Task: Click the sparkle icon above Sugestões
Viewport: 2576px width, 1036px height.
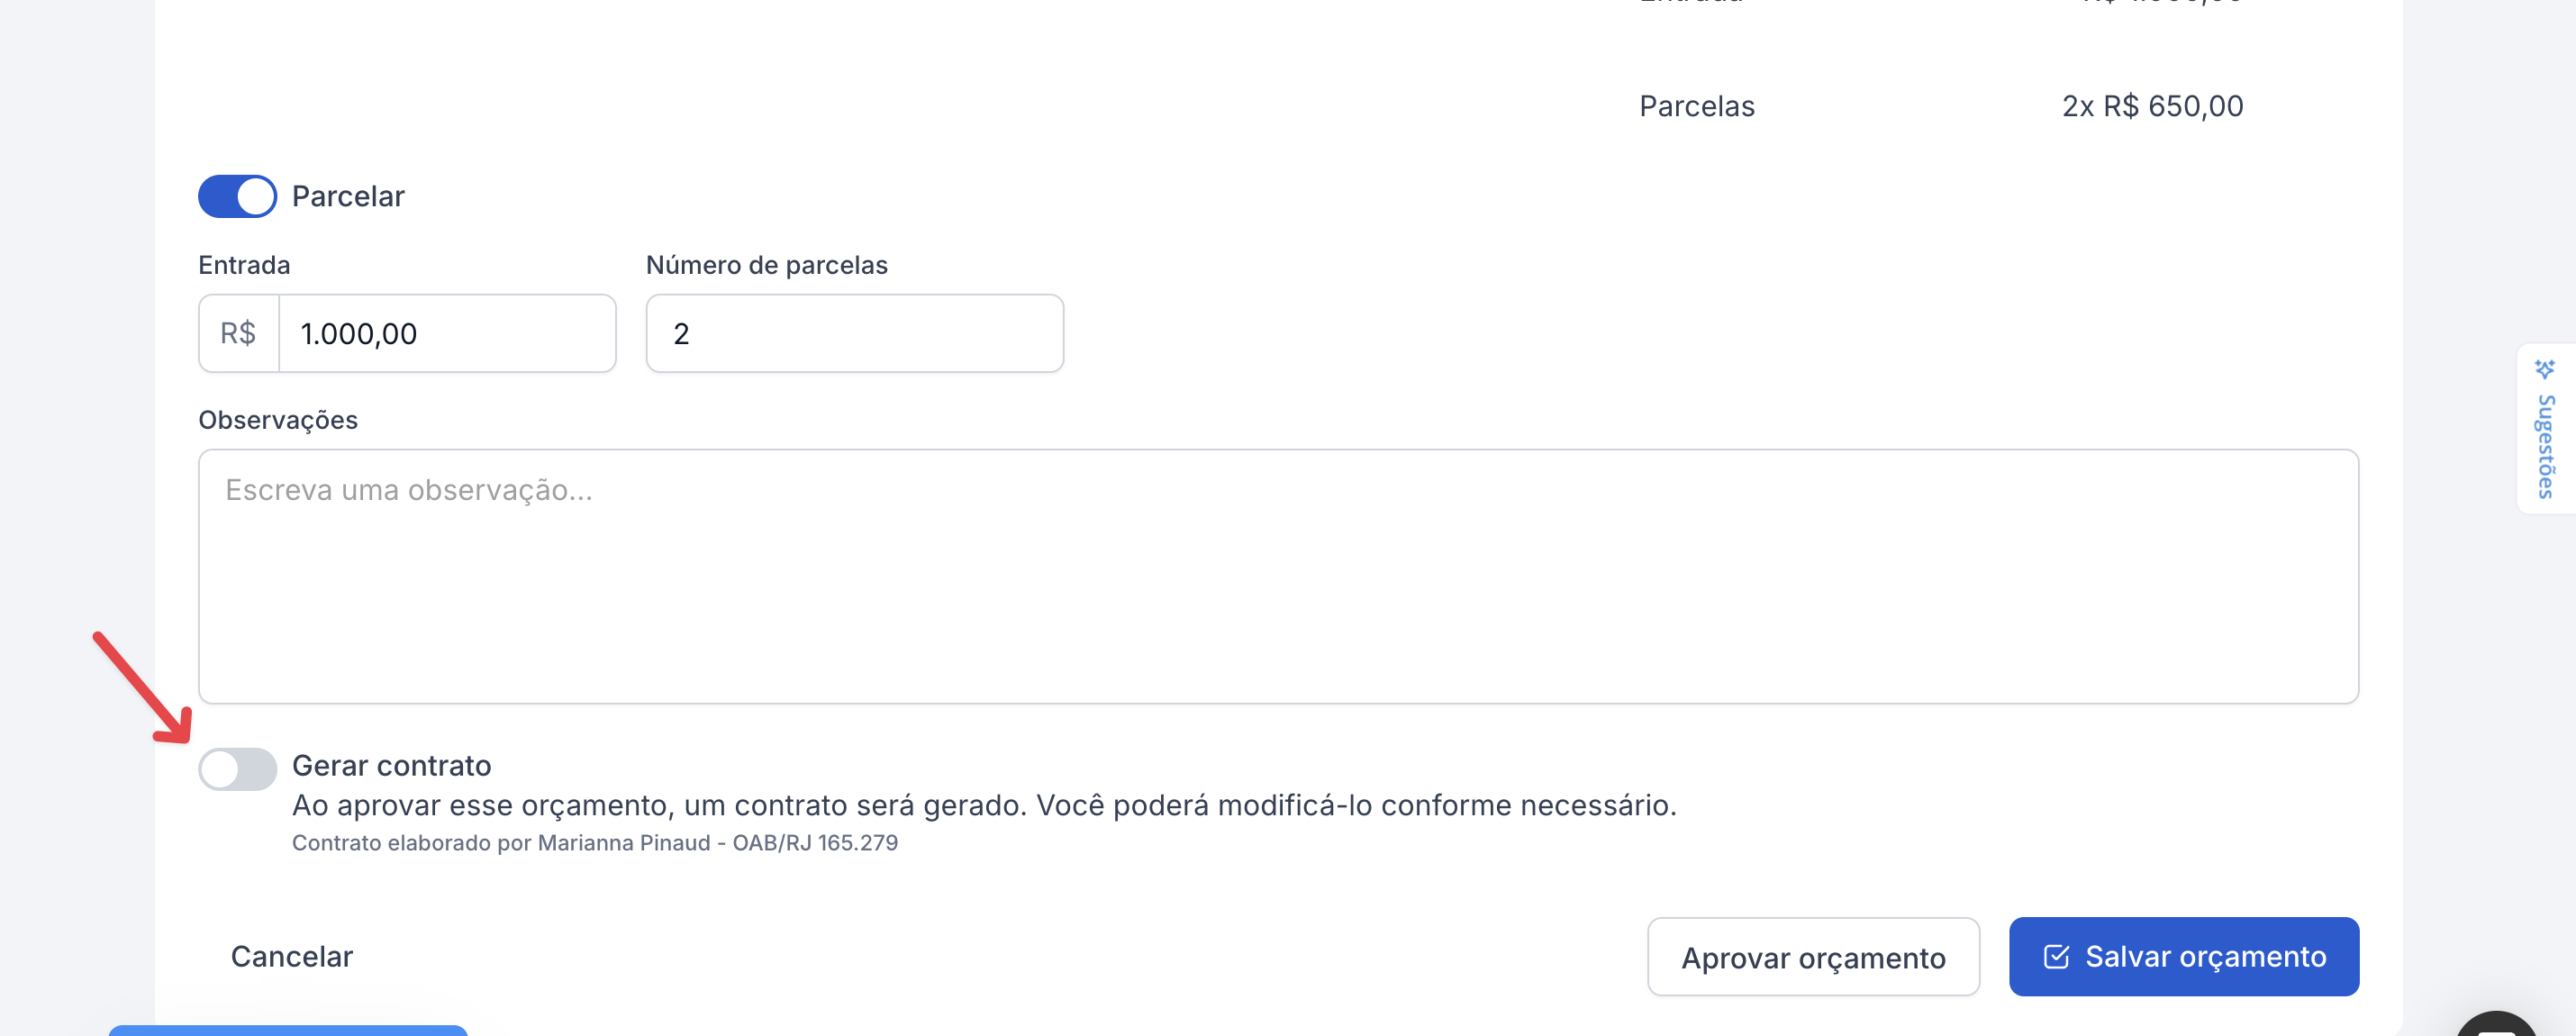Action: tap(2545, 369)
